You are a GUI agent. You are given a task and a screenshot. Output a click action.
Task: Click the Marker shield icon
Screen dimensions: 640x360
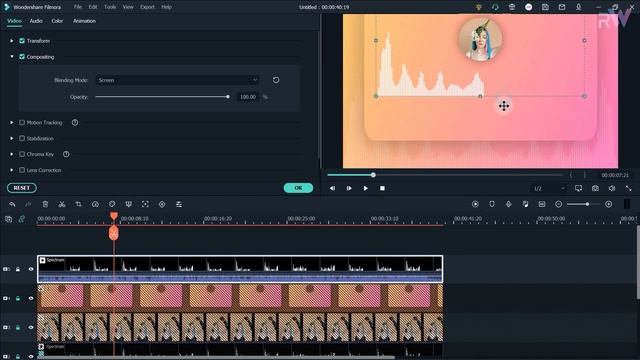(x=492, y=204)
